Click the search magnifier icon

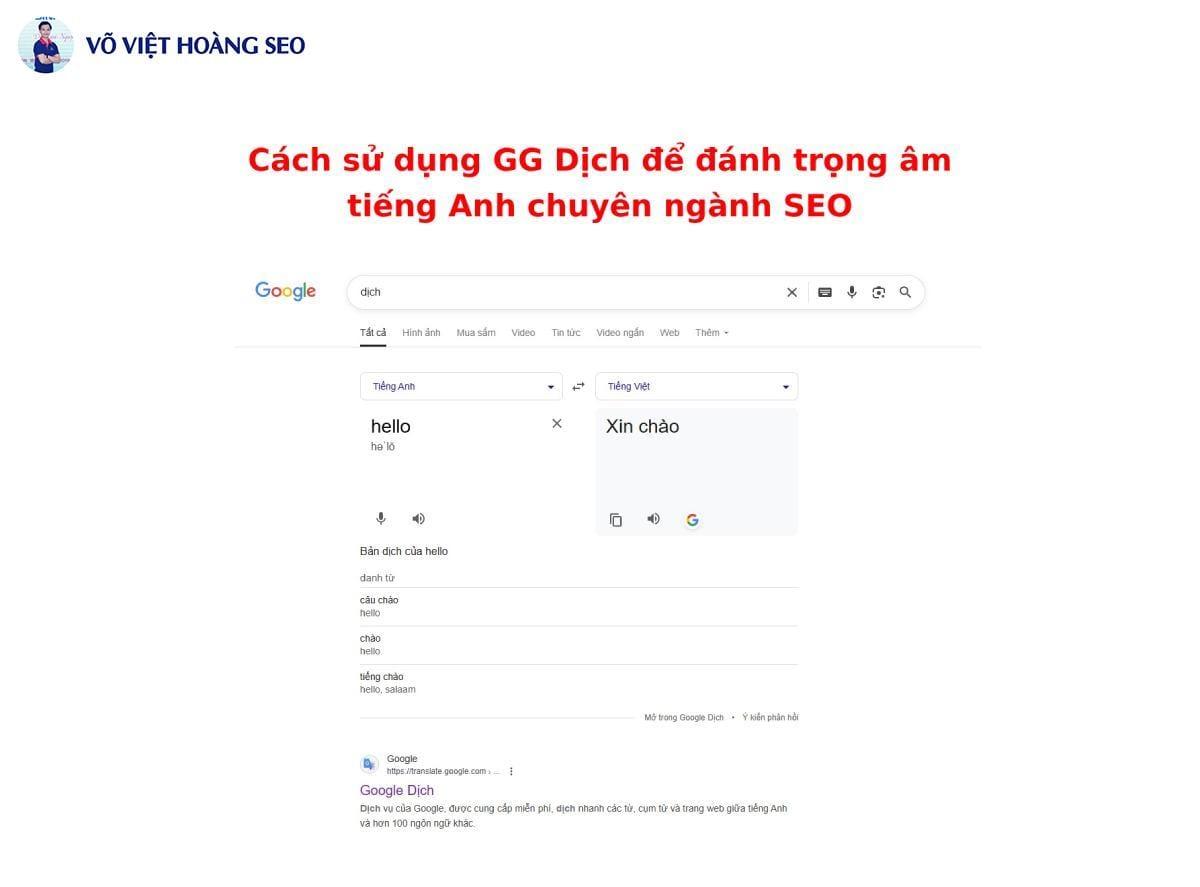[905, 292]
